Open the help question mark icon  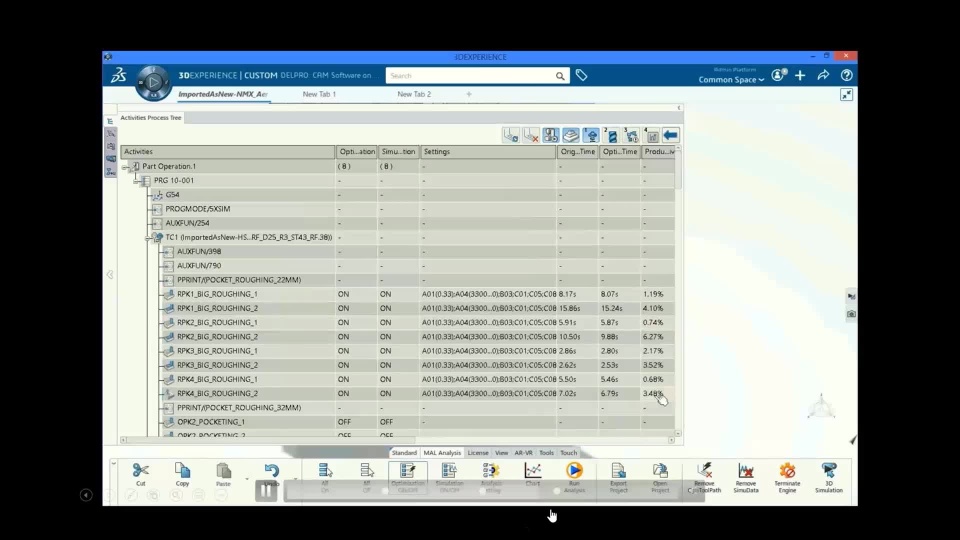click(x=846, y=75)
